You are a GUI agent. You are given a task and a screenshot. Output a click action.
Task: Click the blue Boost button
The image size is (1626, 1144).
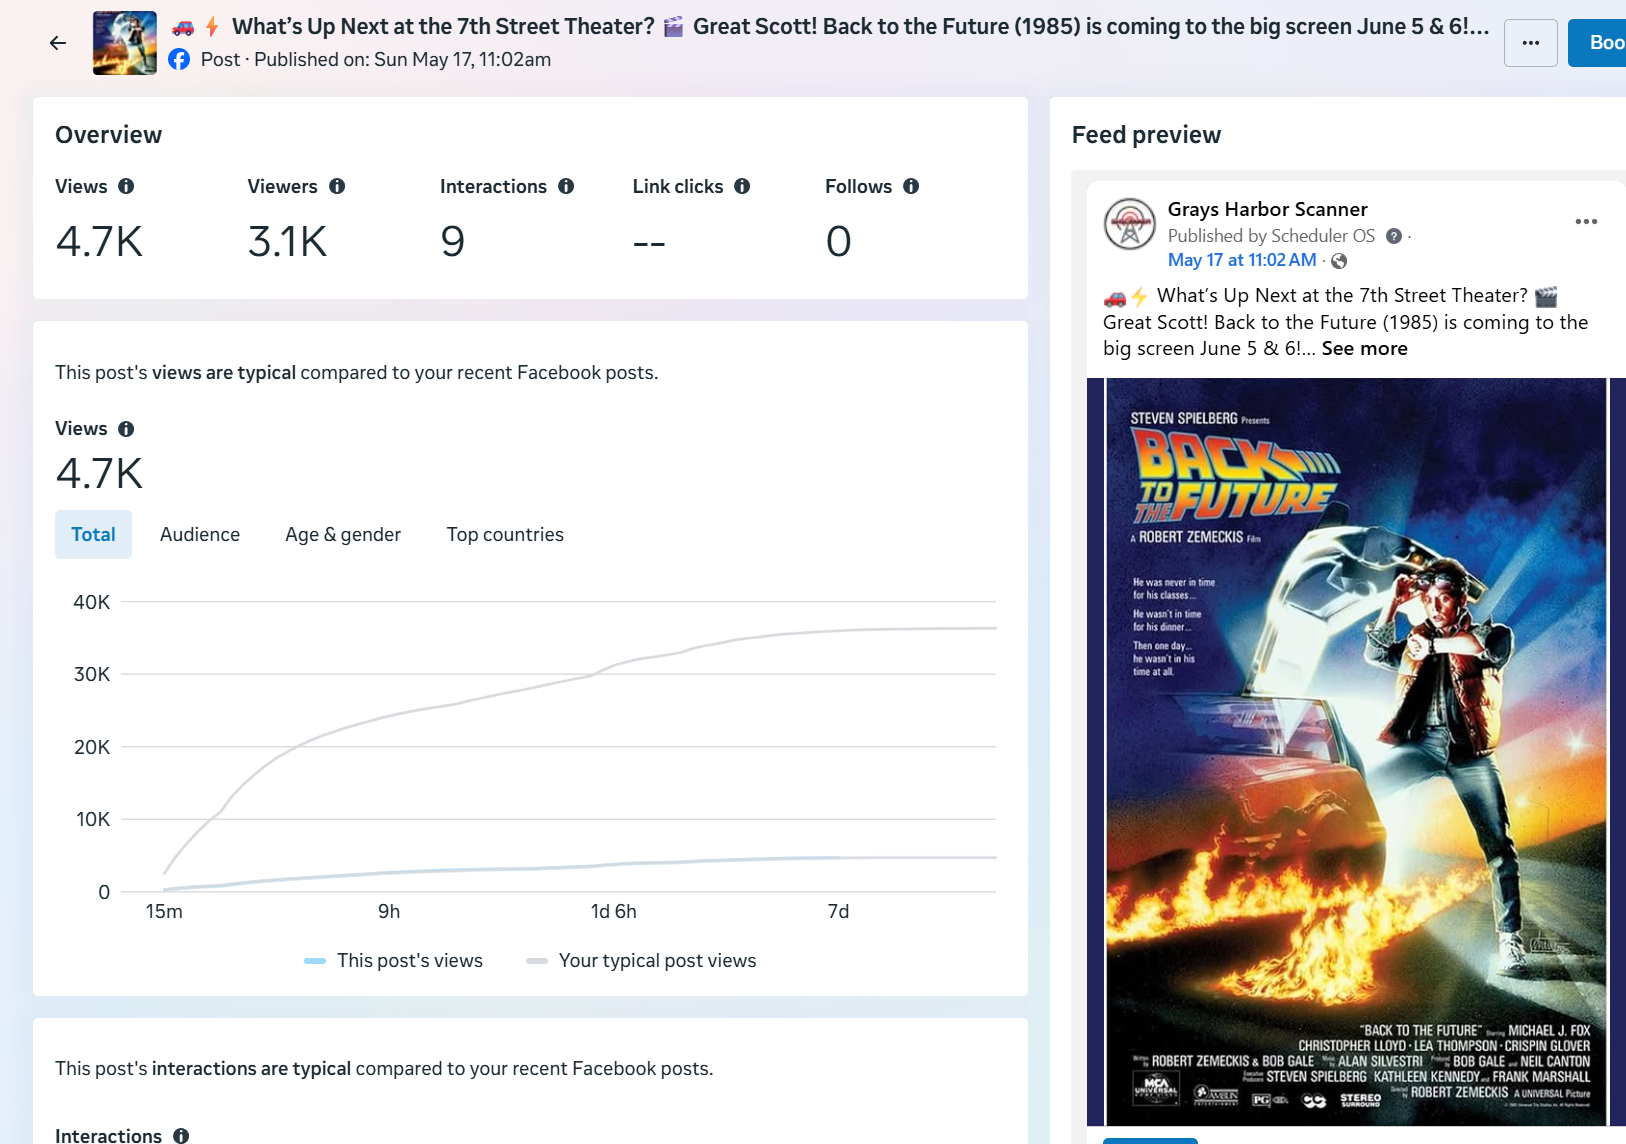[x=1598, y=43]
